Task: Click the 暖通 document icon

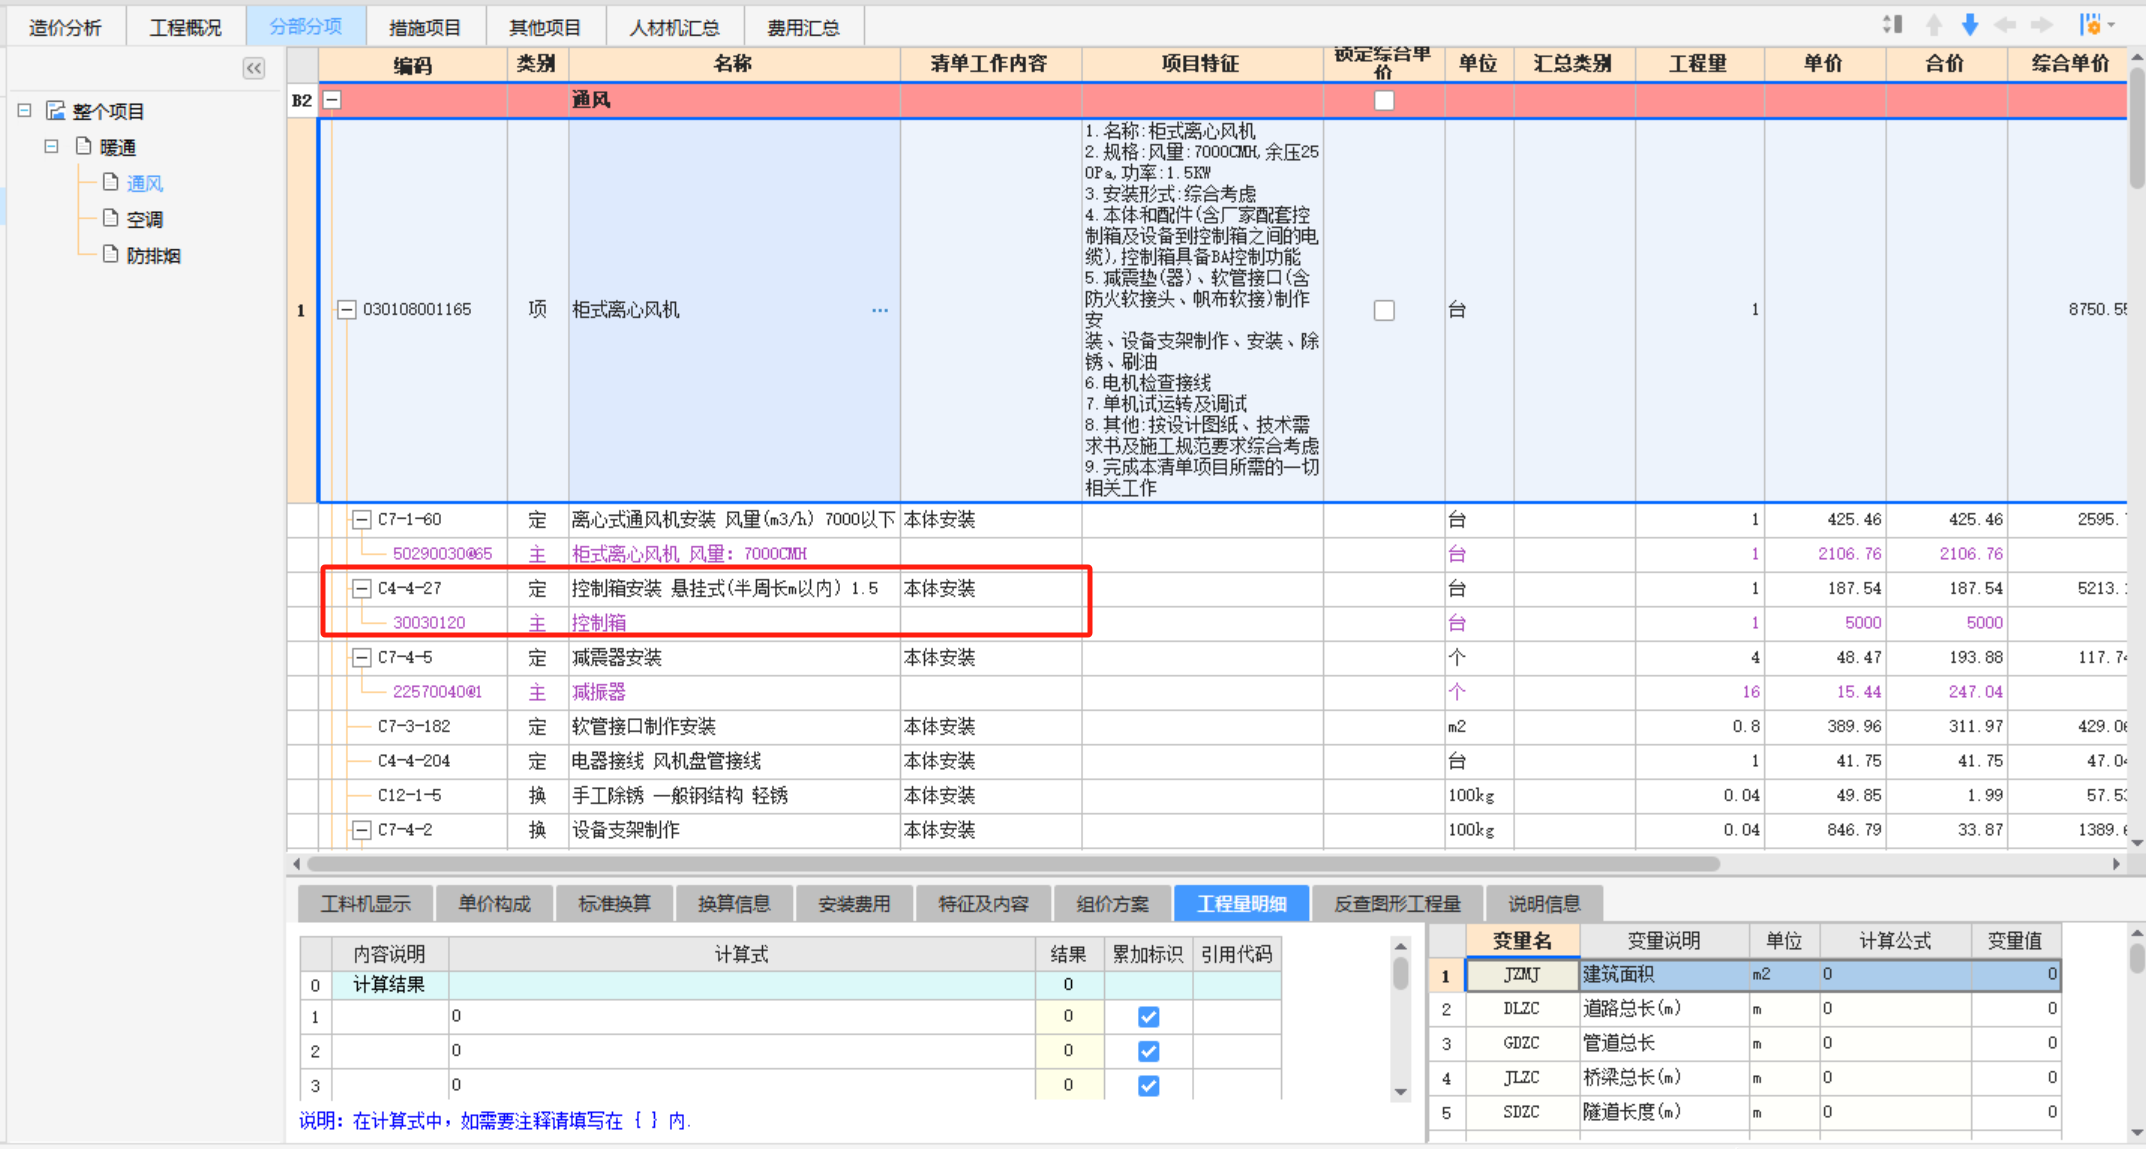Action: (84, 147)
